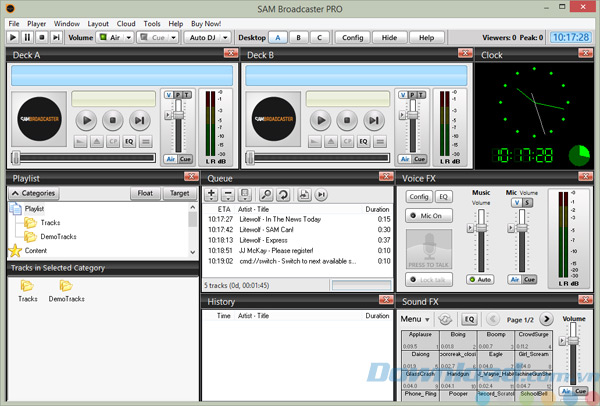Open the EQ on Deck B
600x406 pixels.
364,142
